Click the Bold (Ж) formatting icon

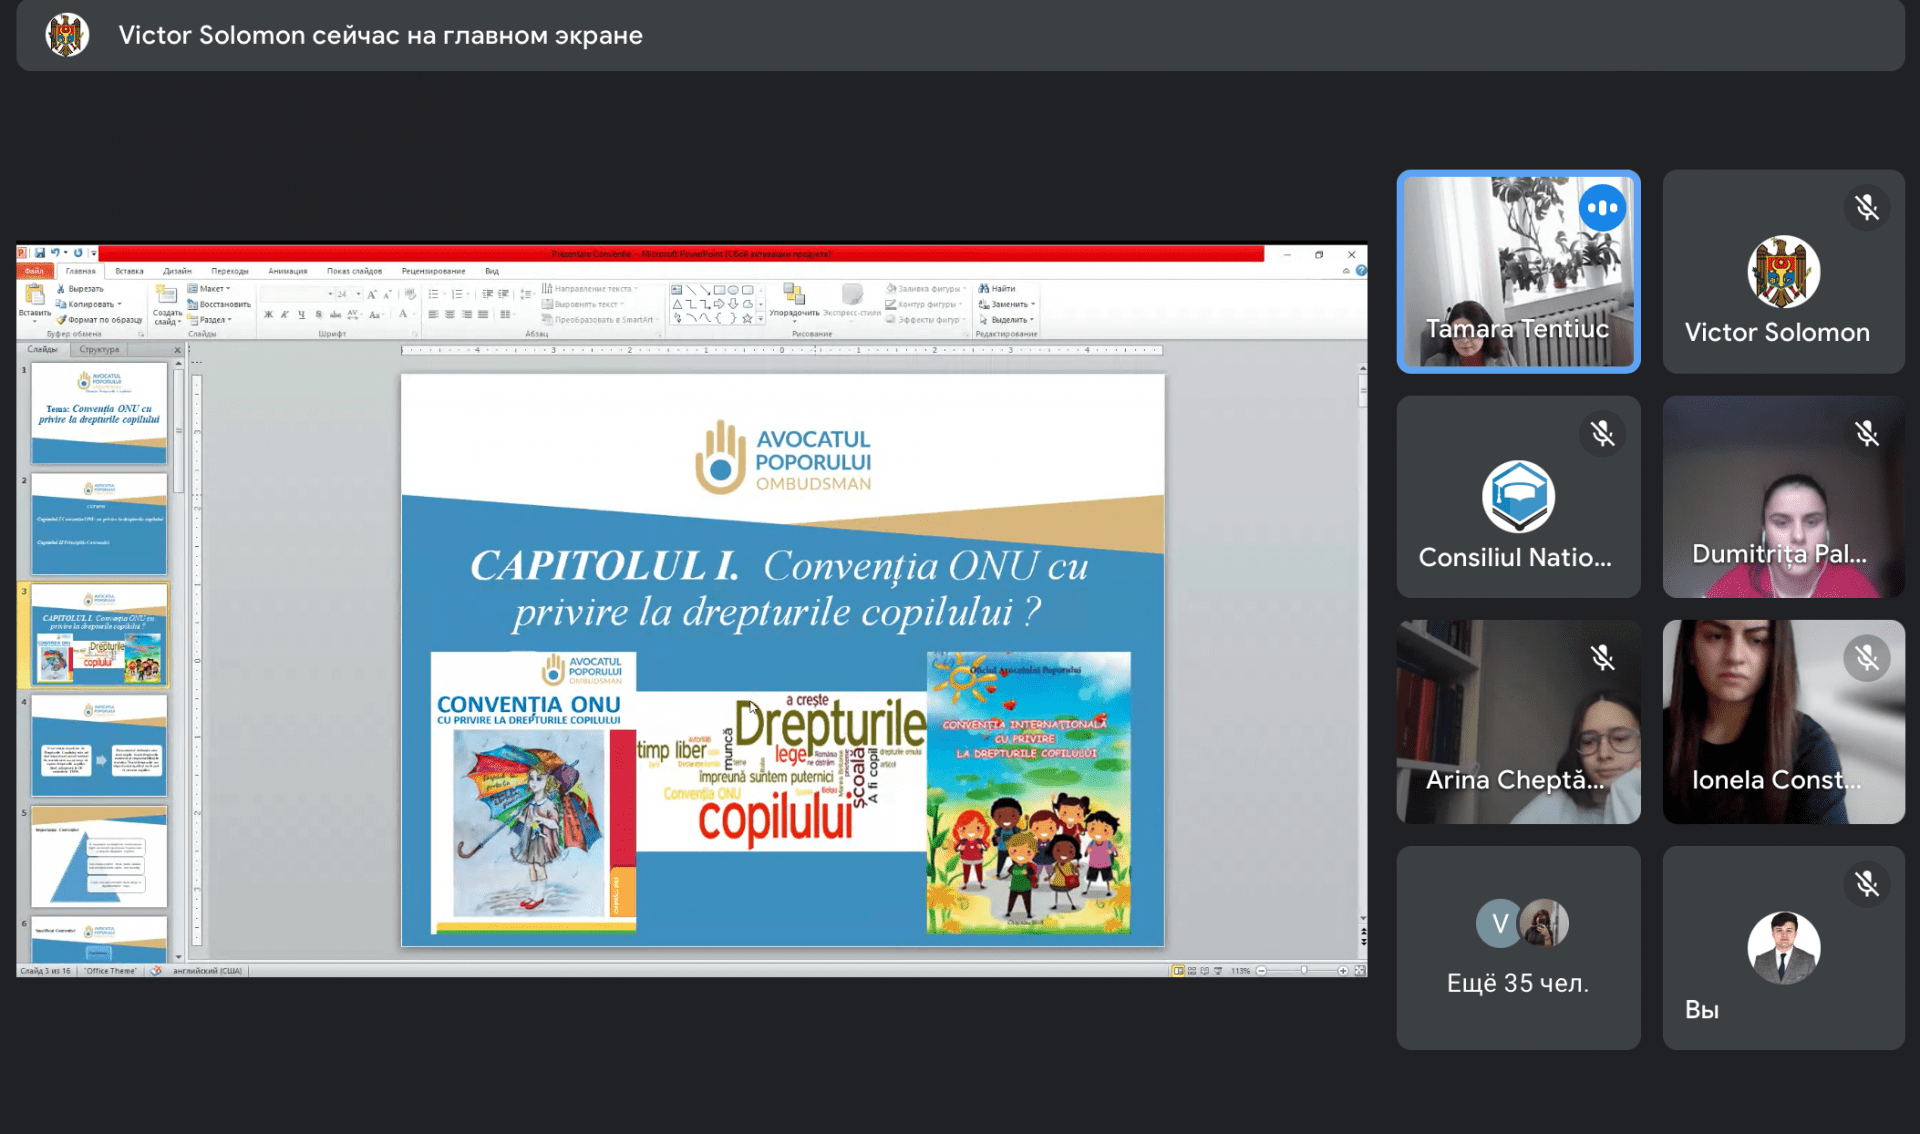[x=268, y=315]
